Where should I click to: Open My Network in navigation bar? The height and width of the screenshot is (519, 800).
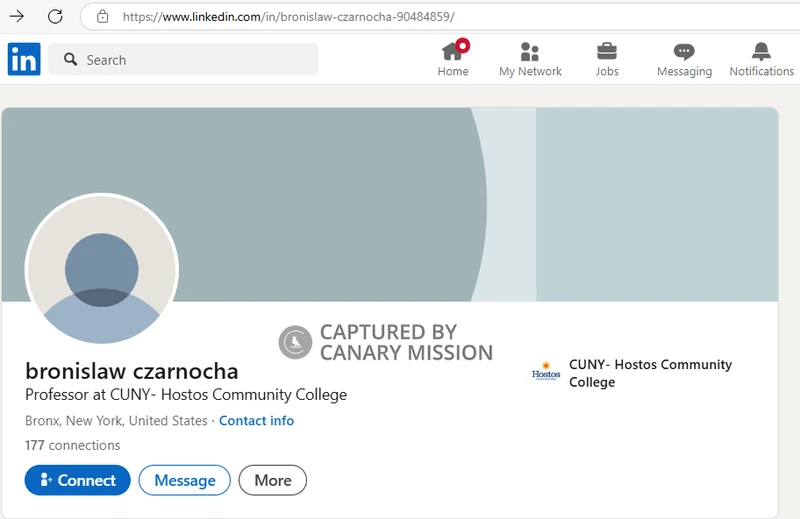(530, 59)
